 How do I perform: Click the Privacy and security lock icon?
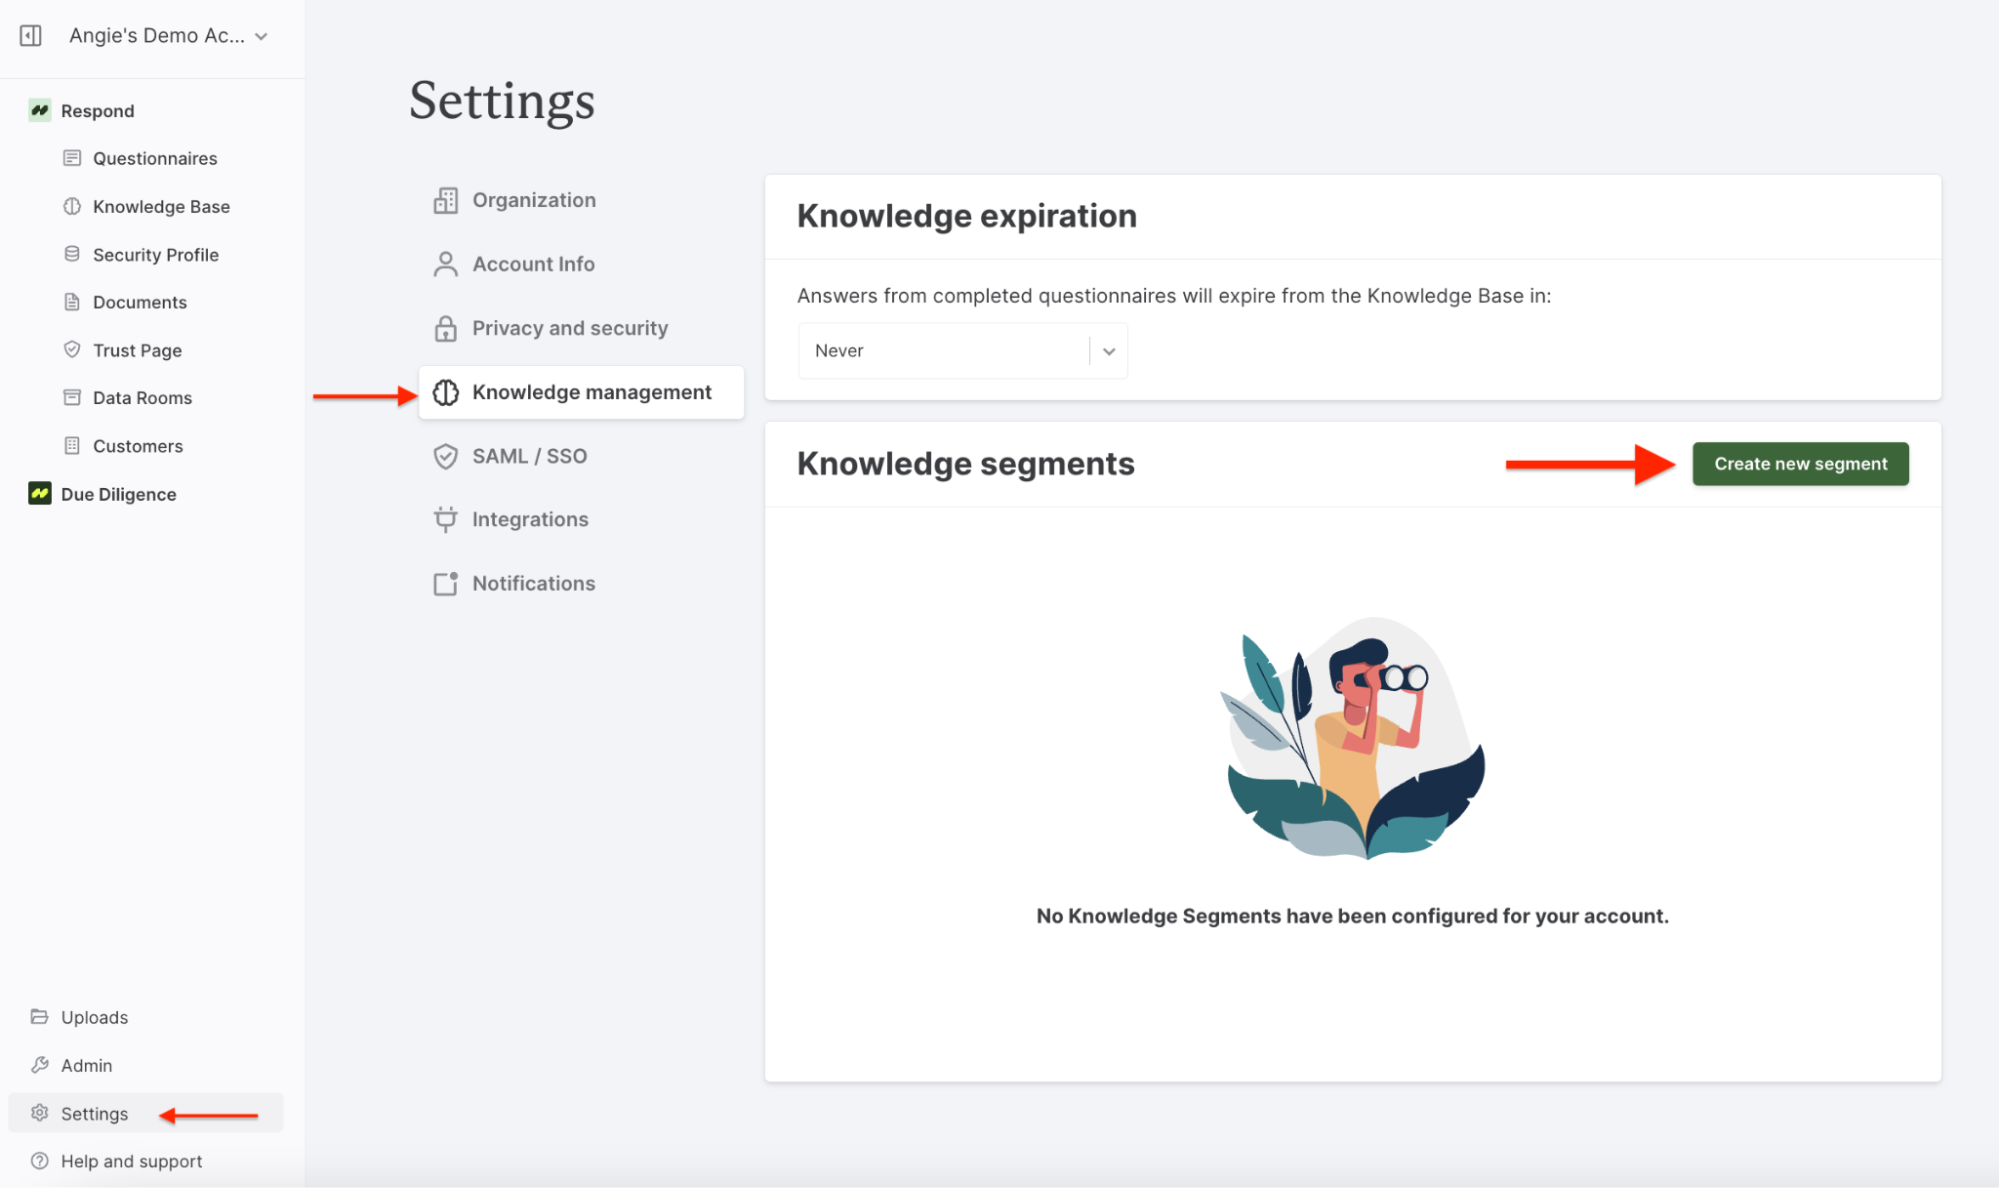(446, 328)
